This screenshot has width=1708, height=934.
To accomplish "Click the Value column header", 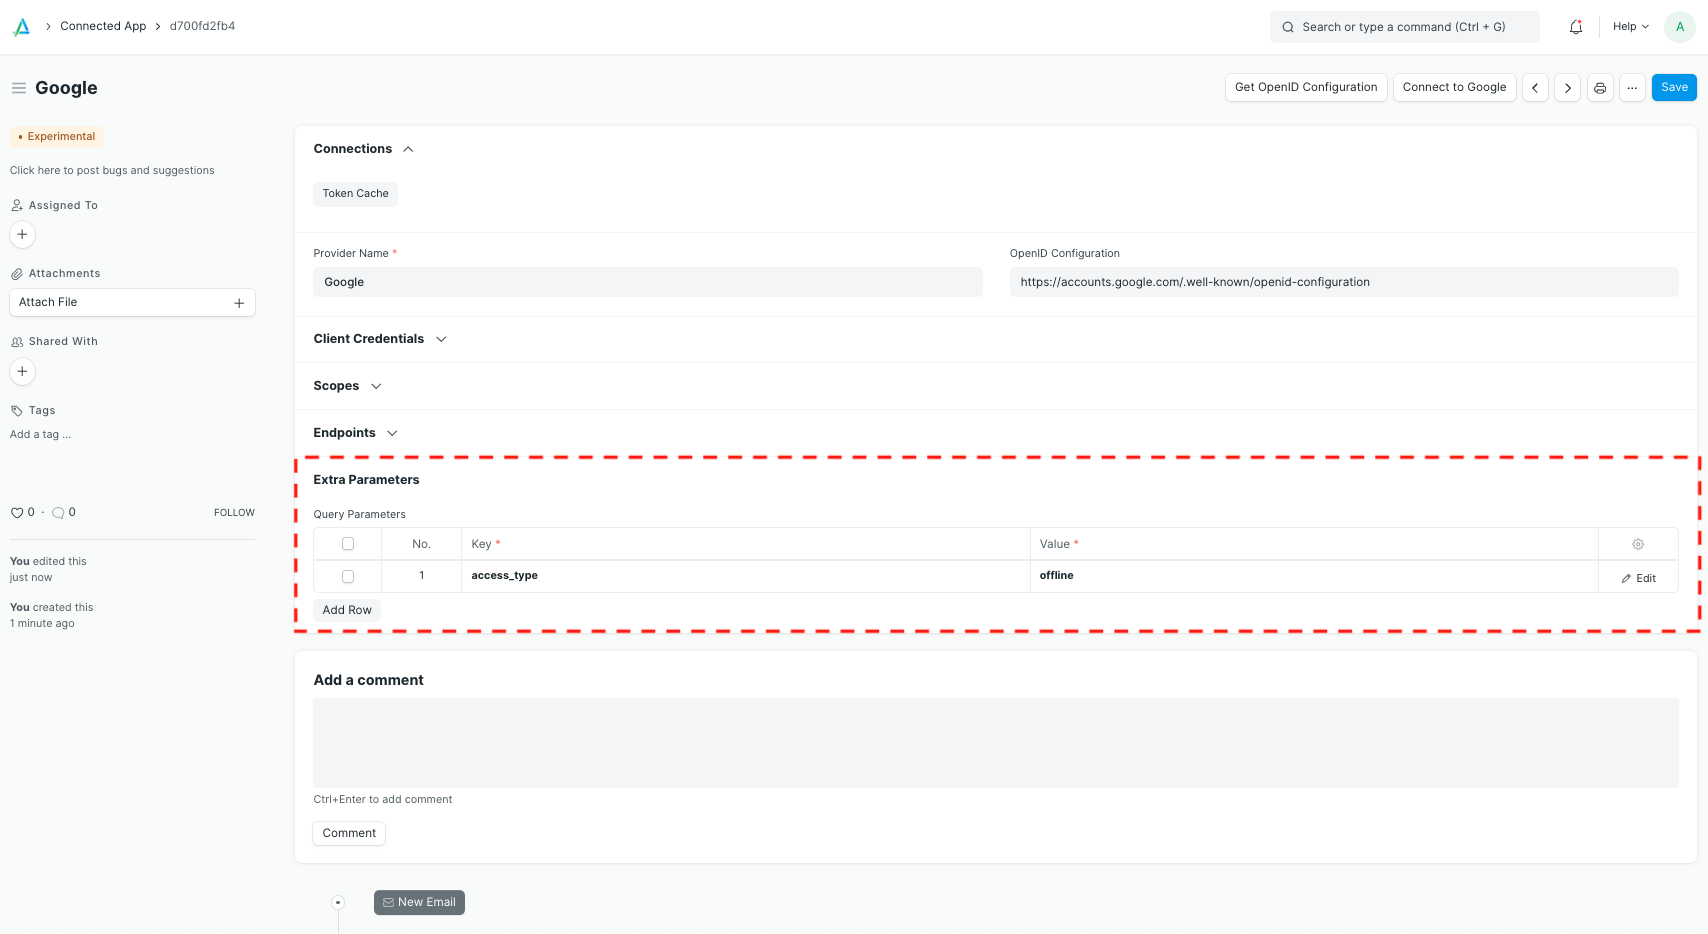I will [x=1314, y=544].
